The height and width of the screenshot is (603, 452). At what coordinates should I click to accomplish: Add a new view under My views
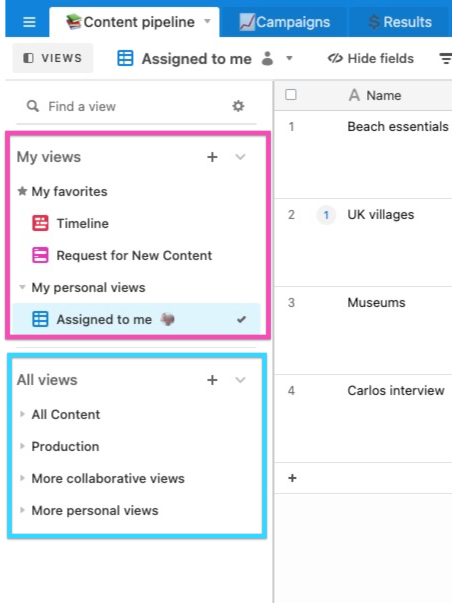tap(212, 157)
